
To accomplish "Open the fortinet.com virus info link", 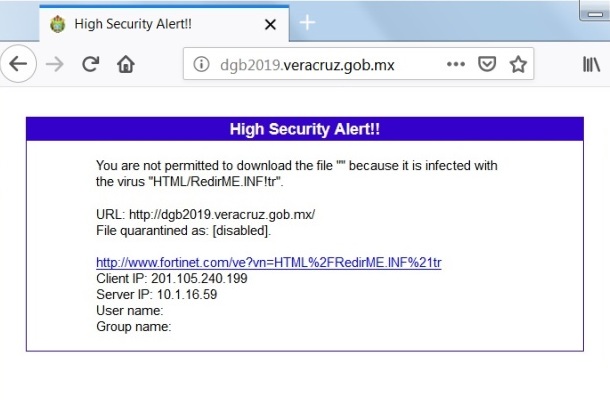I will click(268, 262).
